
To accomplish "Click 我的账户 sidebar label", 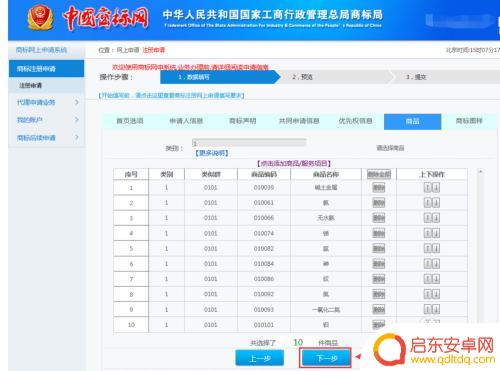I will [30, 120].
